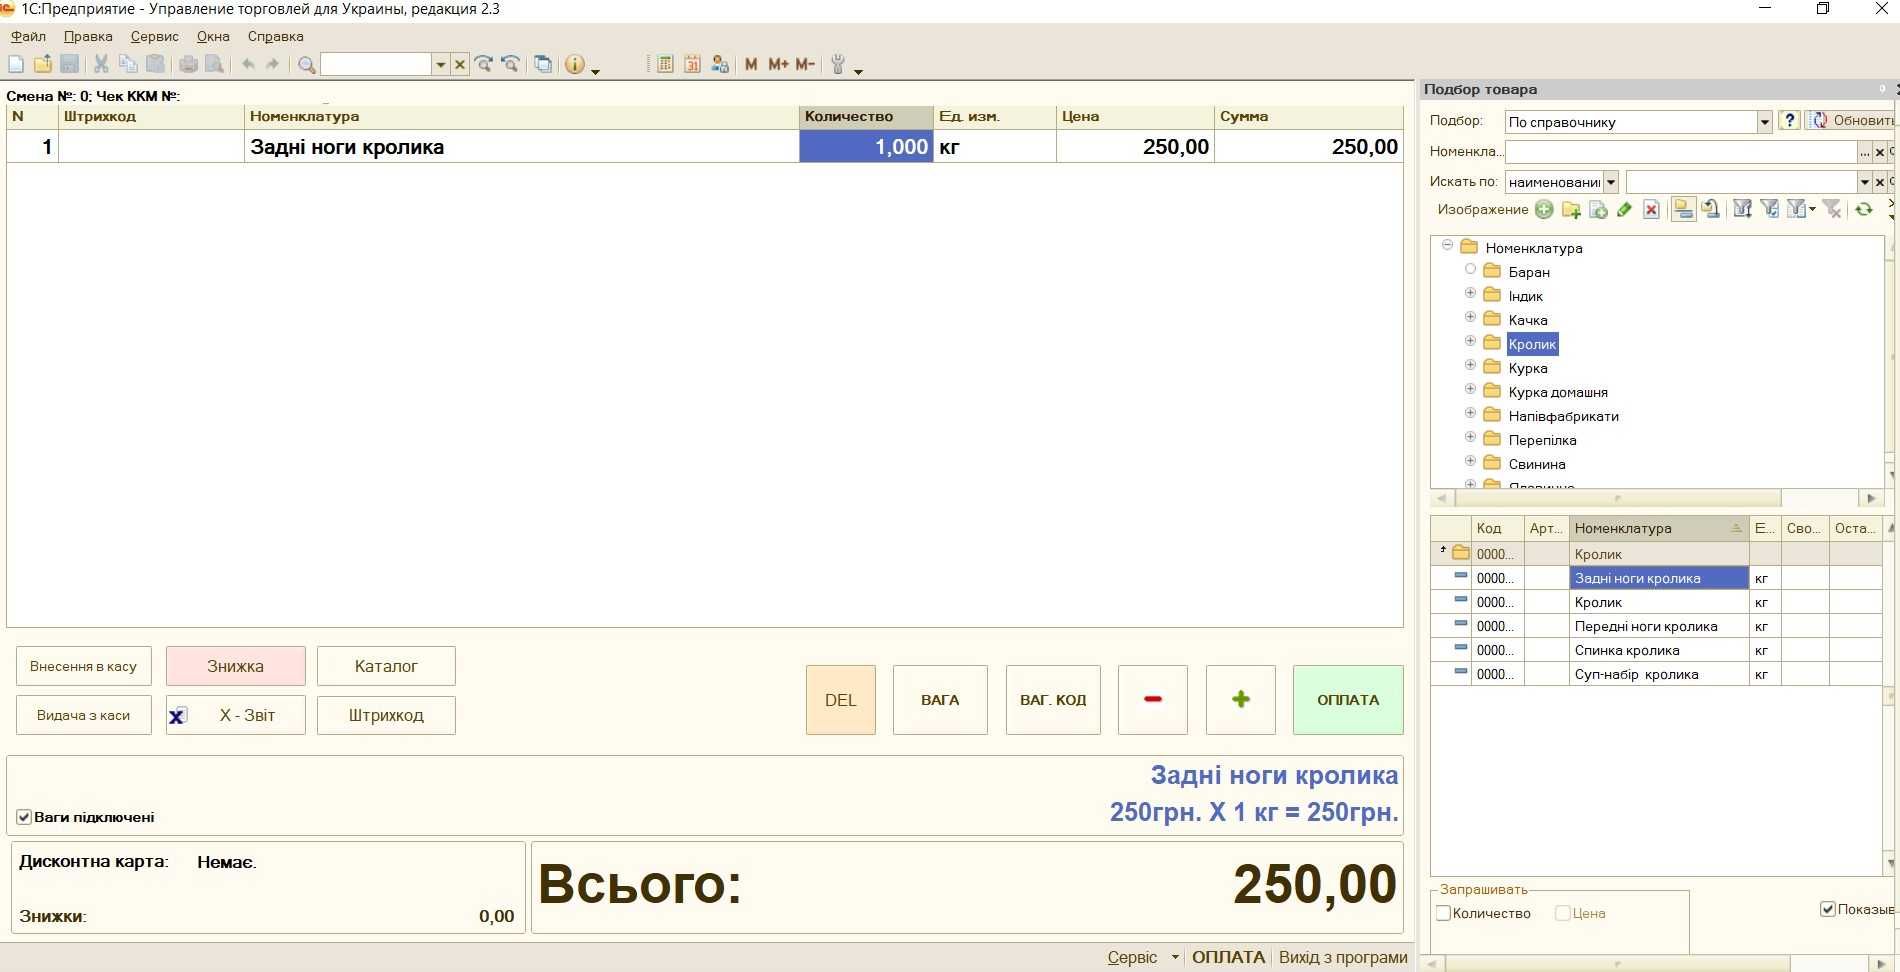Image resolution: width=1900 pixels, height=972 pixels.
Task: Open the Файл menu
Action: pos(28,36)
